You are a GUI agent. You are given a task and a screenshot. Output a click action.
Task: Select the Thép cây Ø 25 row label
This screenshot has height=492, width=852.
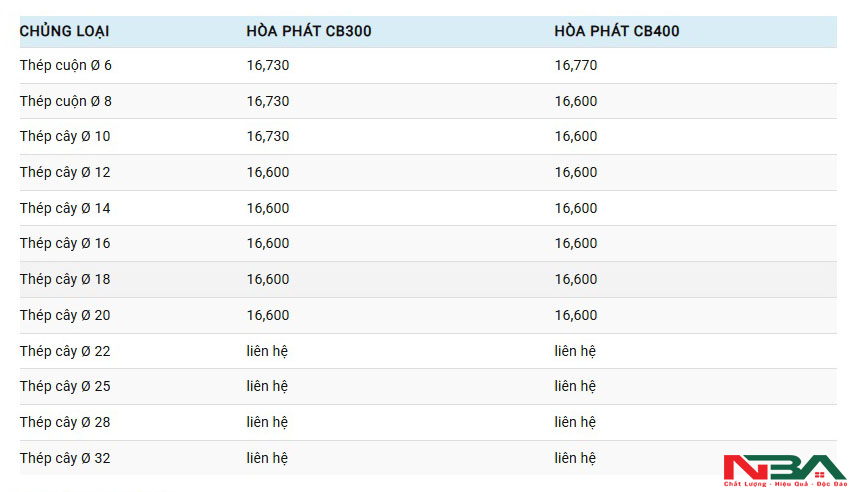point(65,386)
